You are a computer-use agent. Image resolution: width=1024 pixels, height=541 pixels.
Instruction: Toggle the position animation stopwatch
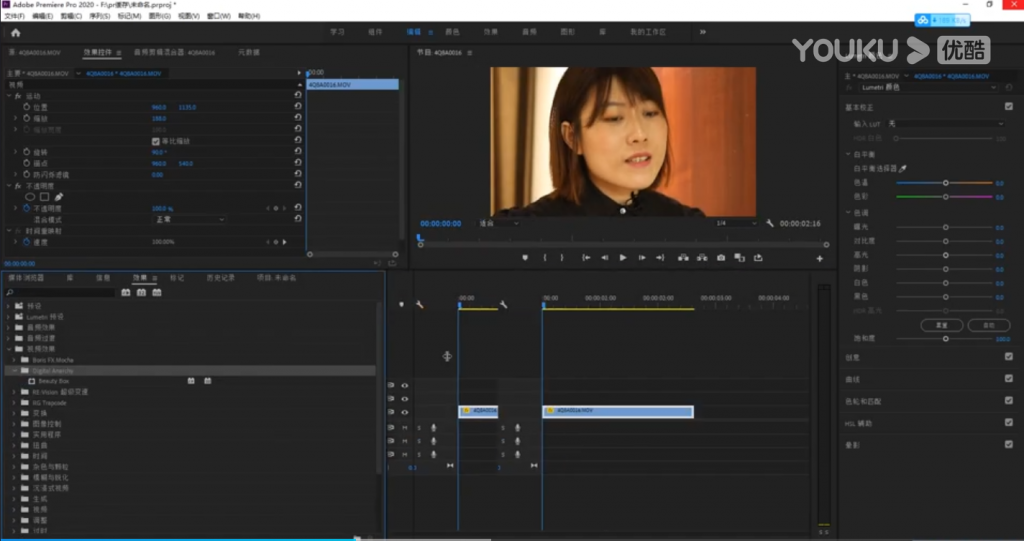click(x=27, y=107)
